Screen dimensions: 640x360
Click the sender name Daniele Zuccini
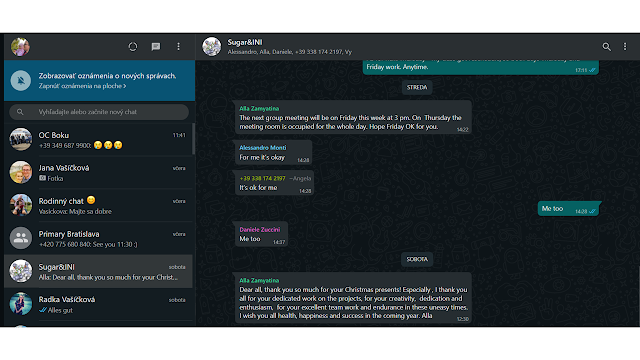pos(260,230)
